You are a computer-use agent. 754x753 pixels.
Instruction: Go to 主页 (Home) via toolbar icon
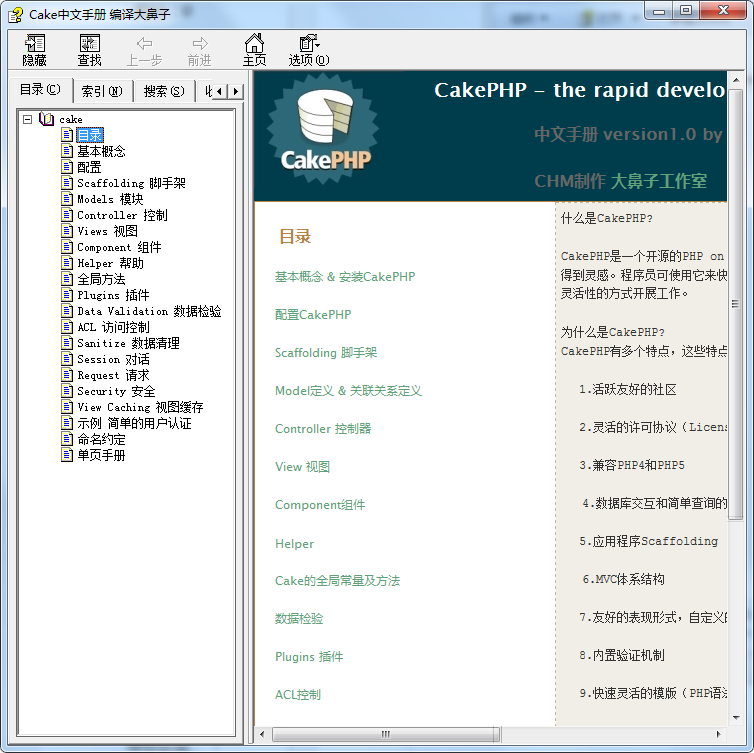coord(255,44)
